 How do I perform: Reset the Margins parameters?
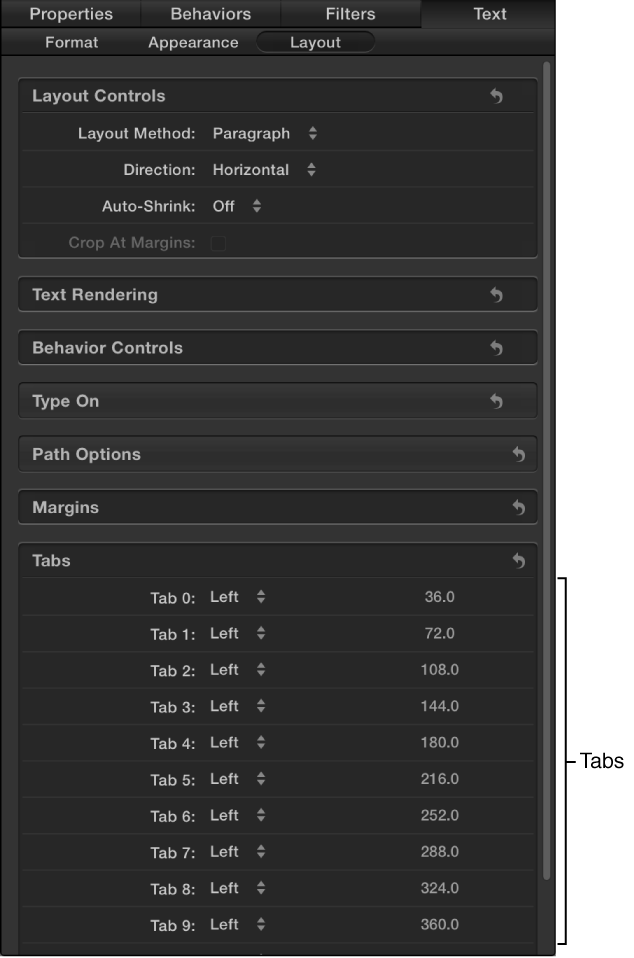pos(517,507)
